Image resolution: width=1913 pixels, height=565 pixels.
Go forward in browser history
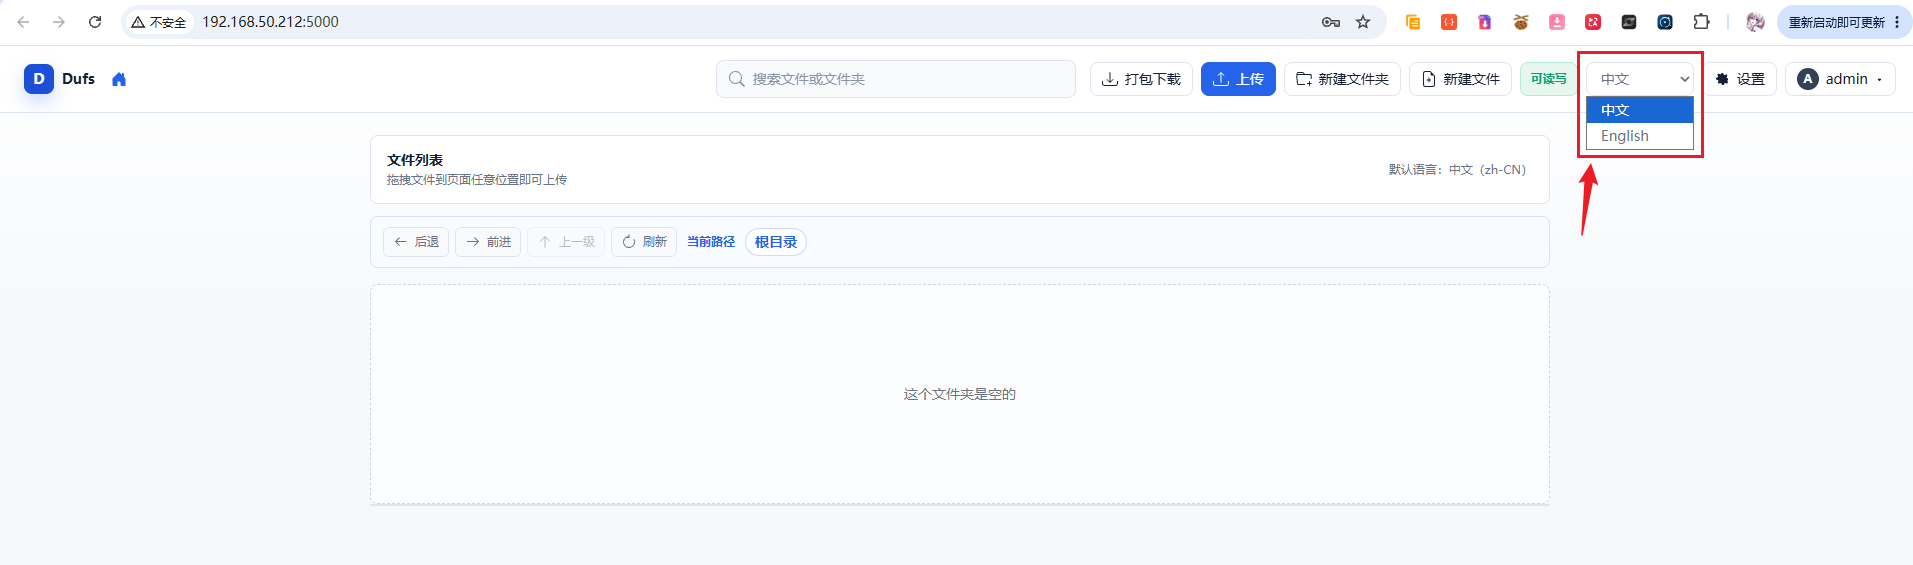(59, 22)
